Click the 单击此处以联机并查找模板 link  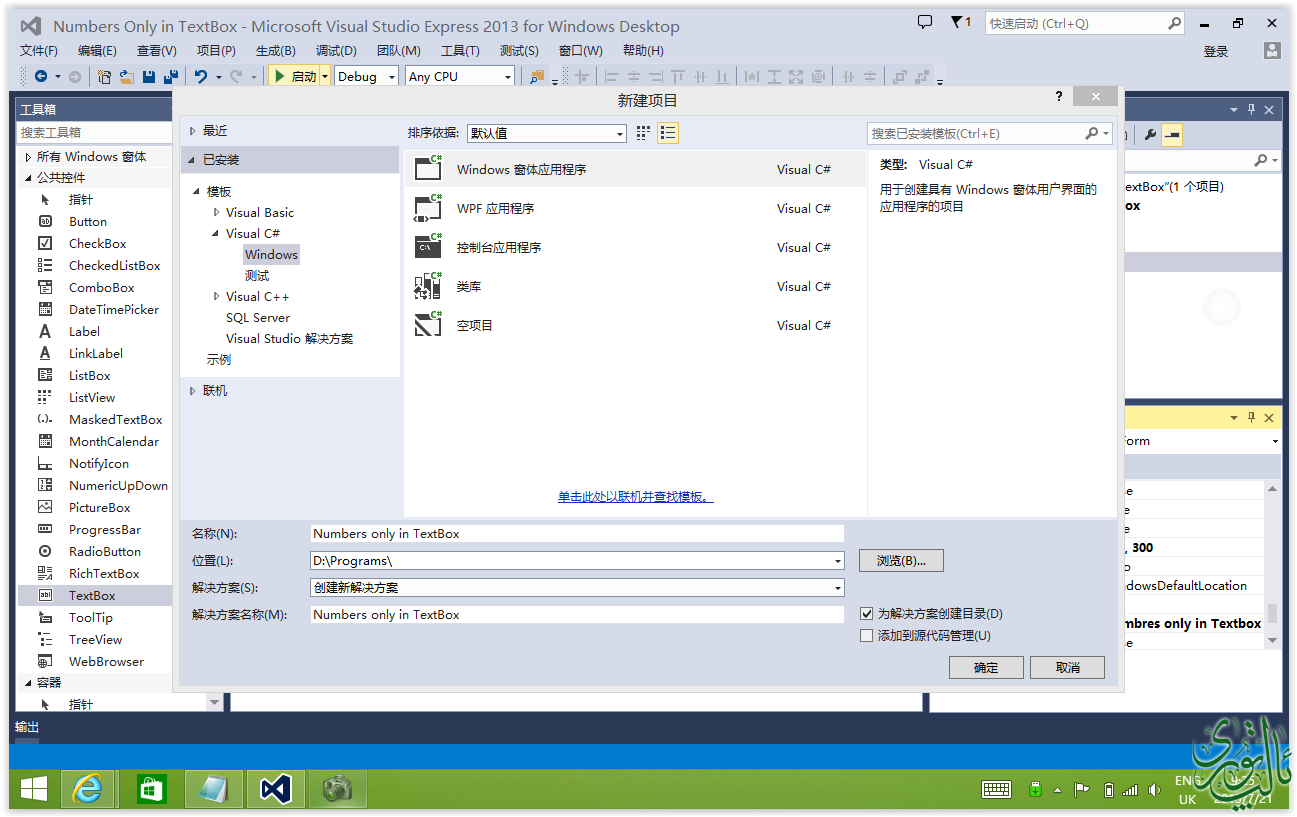click(635, 497)
